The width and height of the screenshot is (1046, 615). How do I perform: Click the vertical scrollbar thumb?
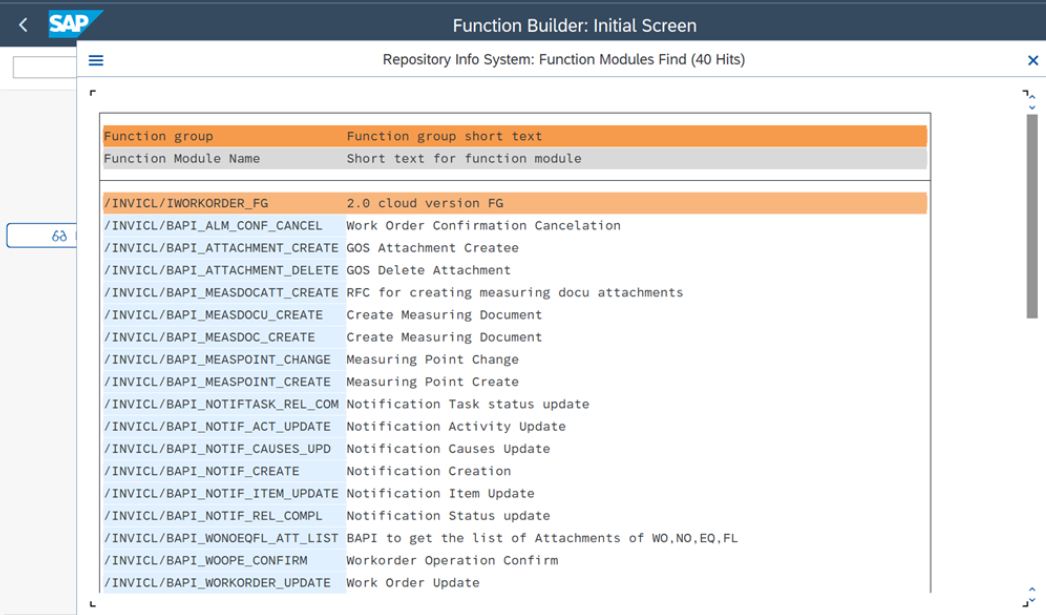[1032, 215]
